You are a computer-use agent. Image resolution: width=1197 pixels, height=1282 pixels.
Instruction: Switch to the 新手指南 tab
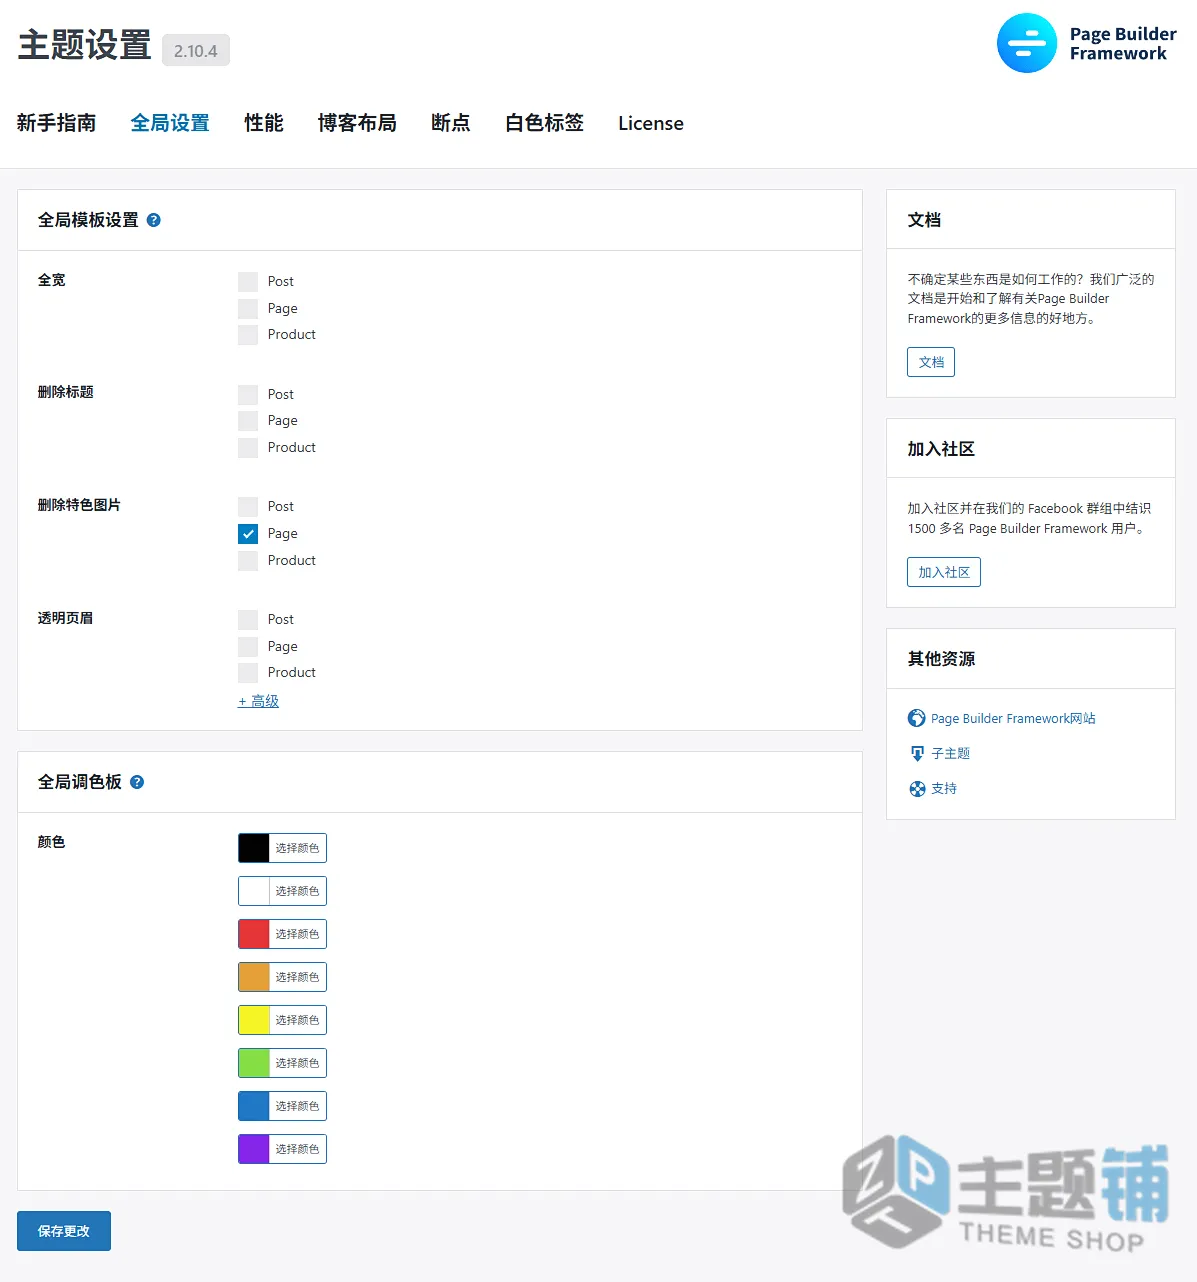56,123
